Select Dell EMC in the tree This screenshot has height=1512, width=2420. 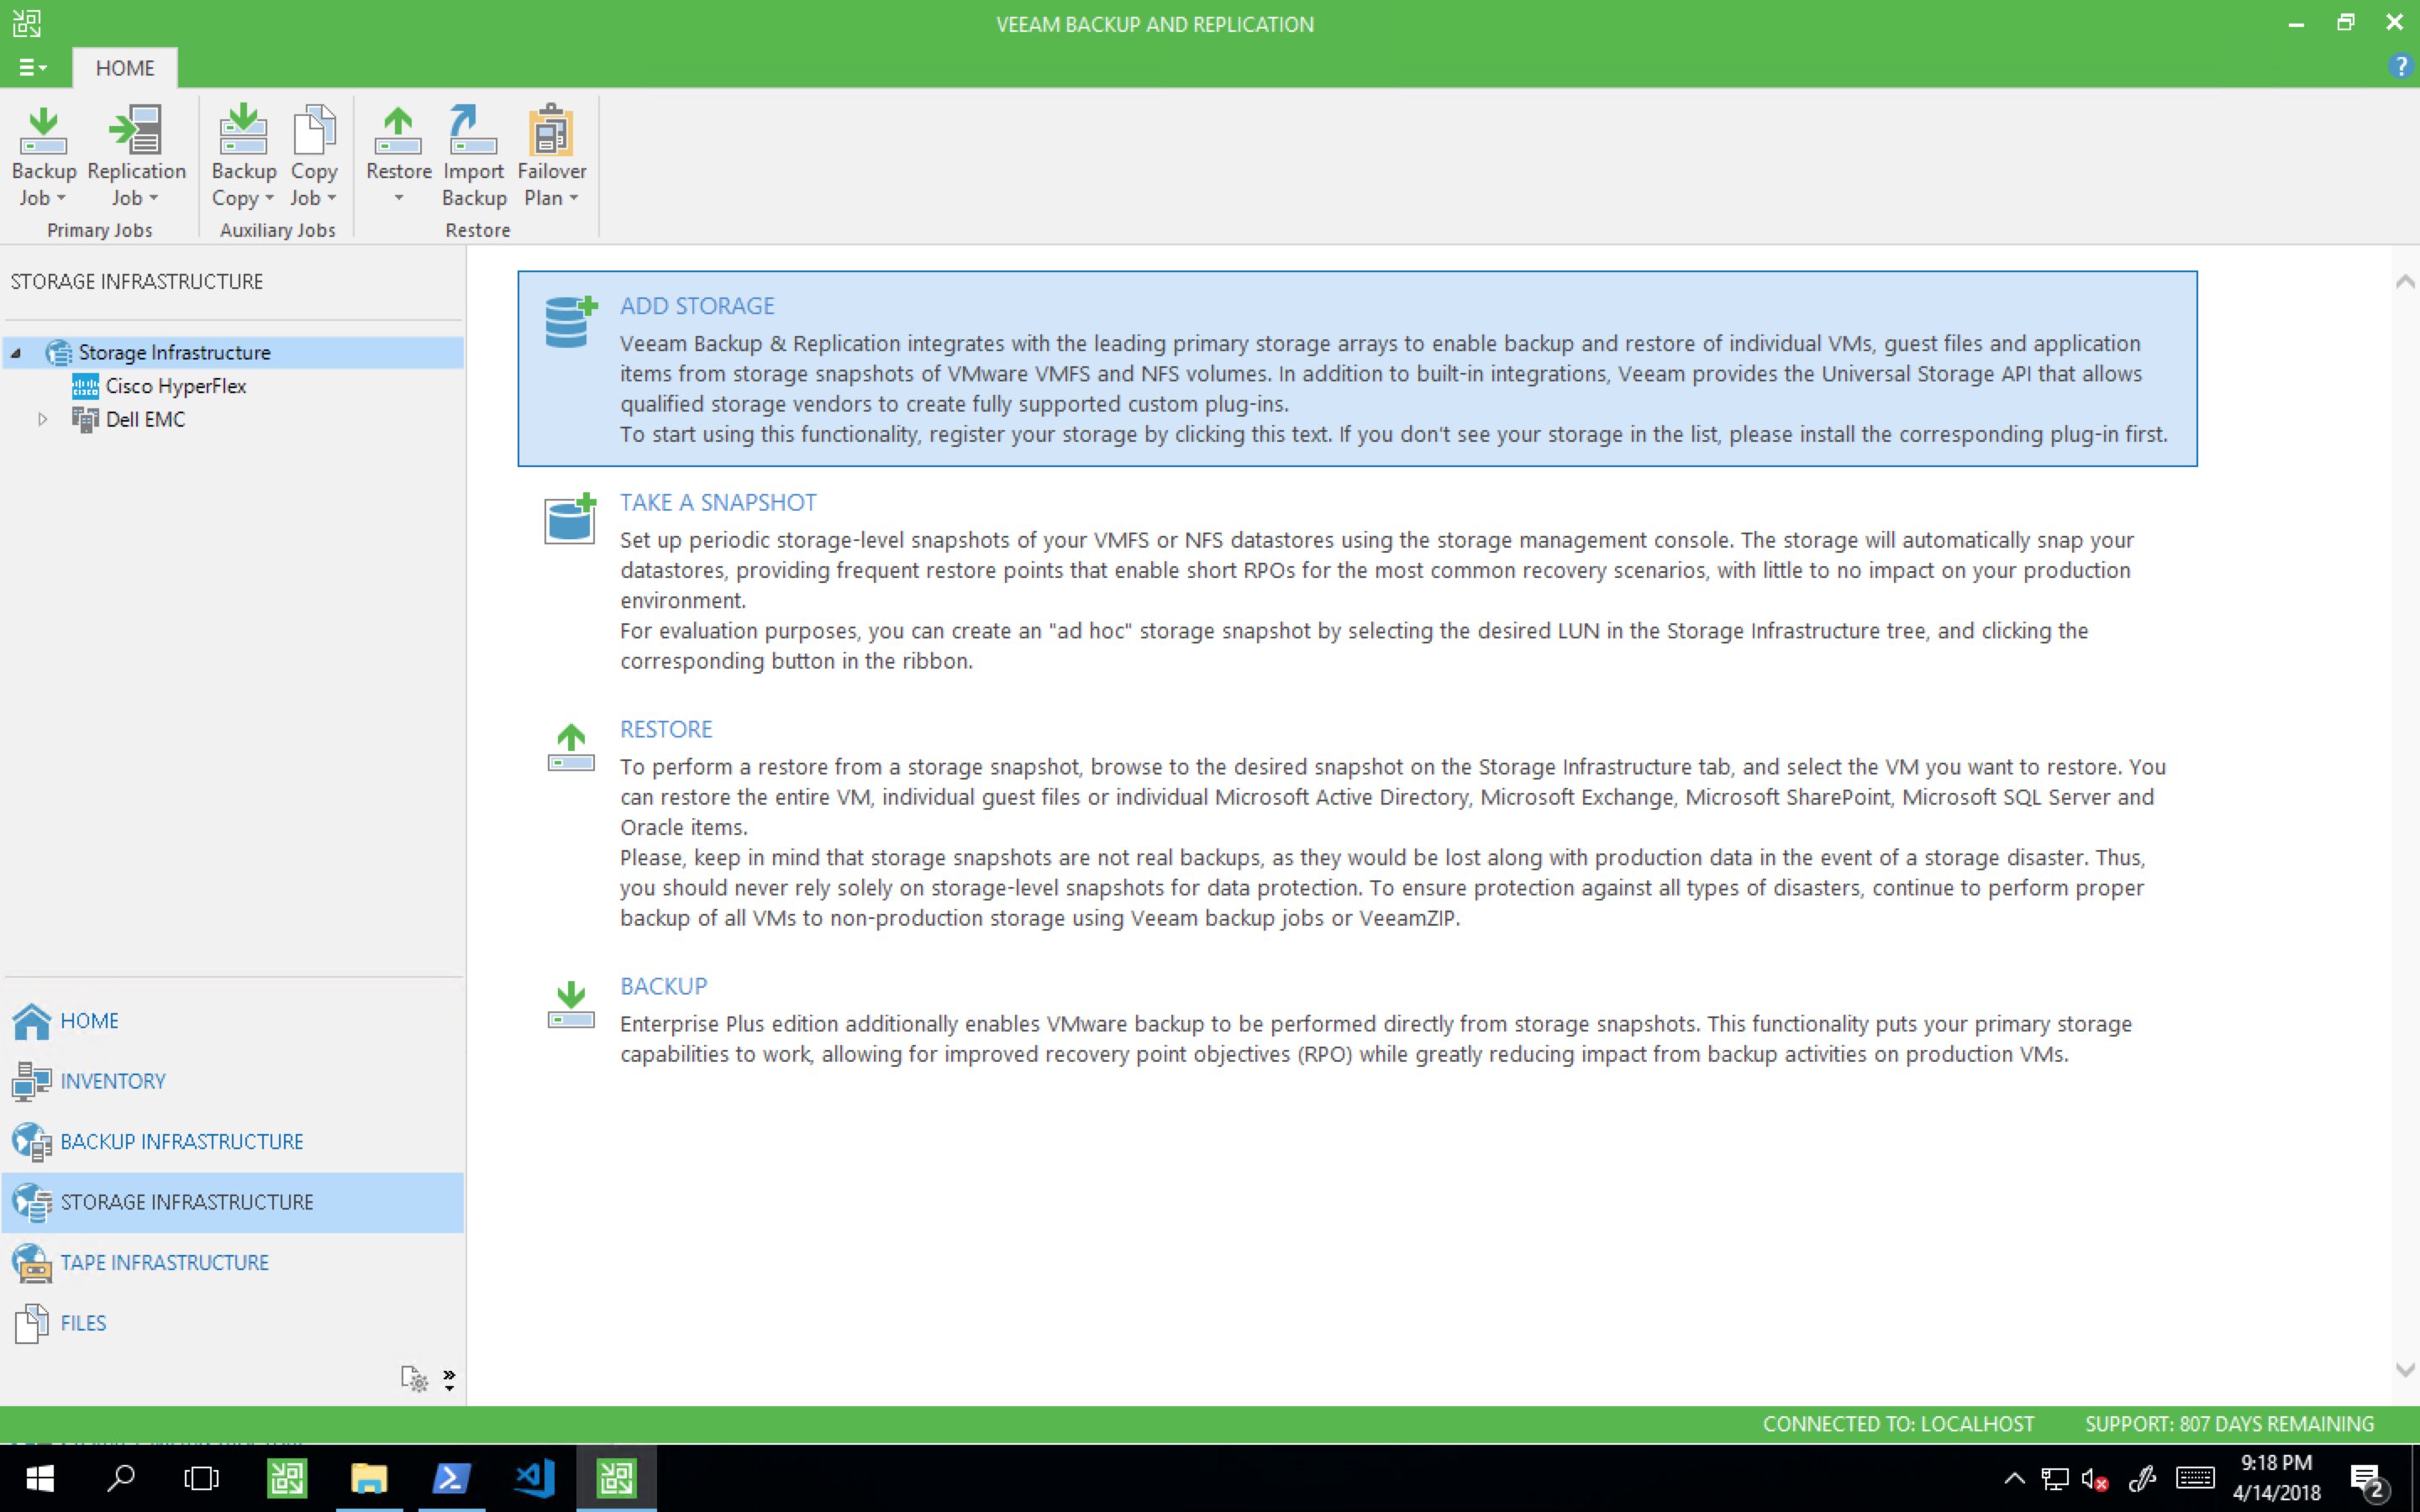tap(146, 419)
